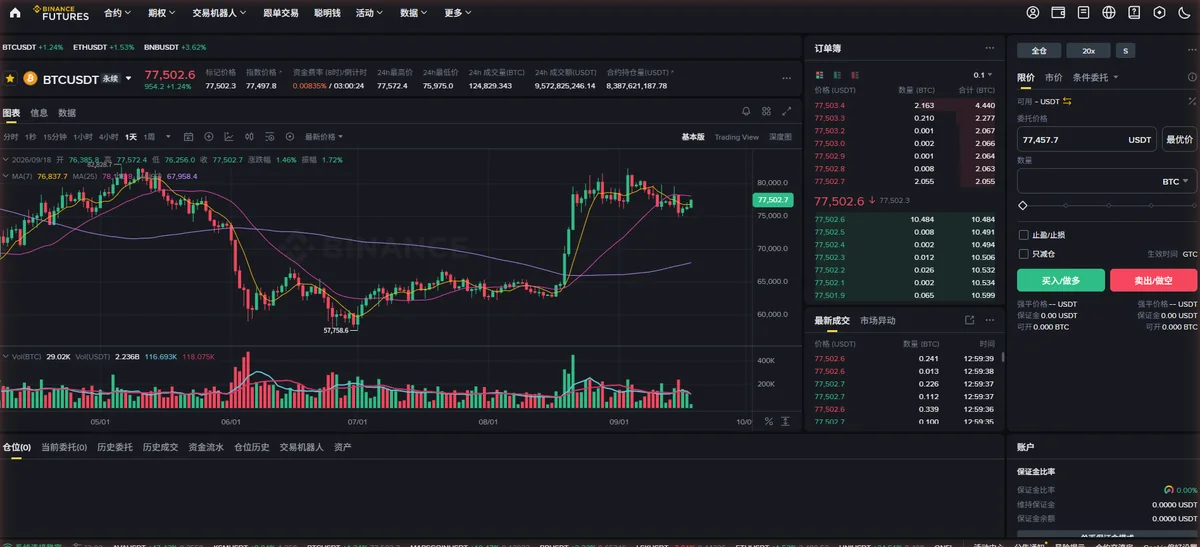Select the 市价 market order tab
The width and height of the screenshot is (1200, 547).
(1054, 77)
